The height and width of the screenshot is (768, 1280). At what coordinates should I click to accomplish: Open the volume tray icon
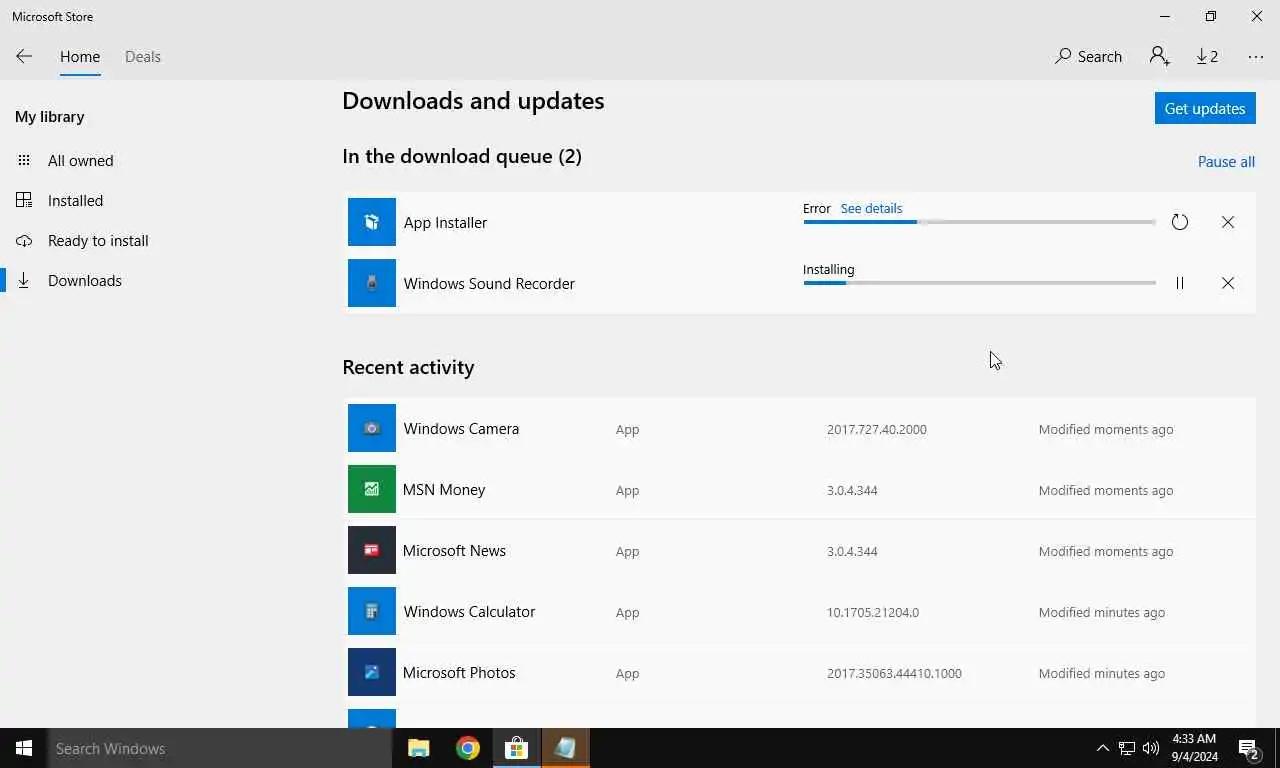[1151, 748]
